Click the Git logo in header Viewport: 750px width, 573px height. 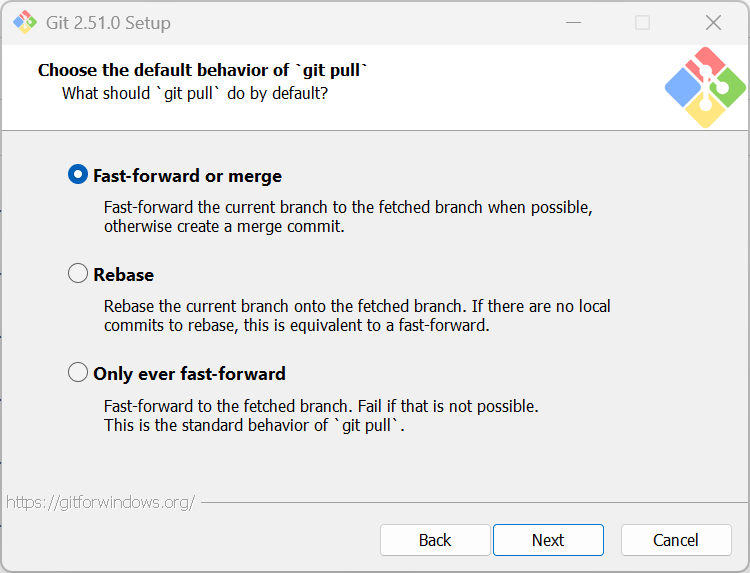click(705, 87)
